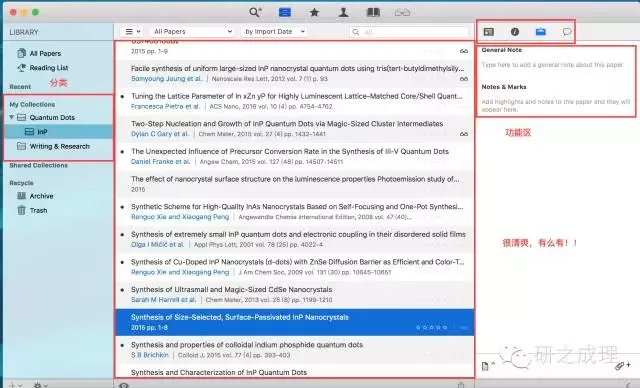This screenshot has width=640, height=388.
Task: Select paper 'The effect of nanocrystal surface structure'
Action: [295, 184]
